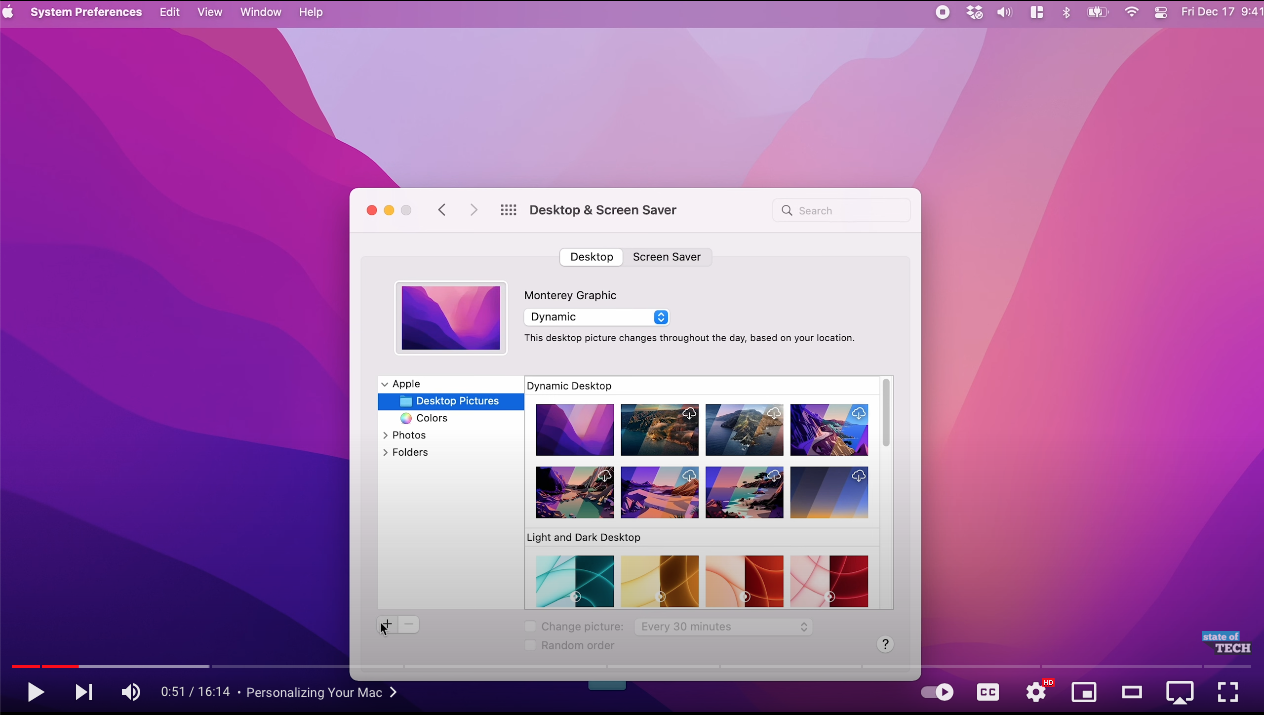Go back with the left chevron

pos(442,210)
